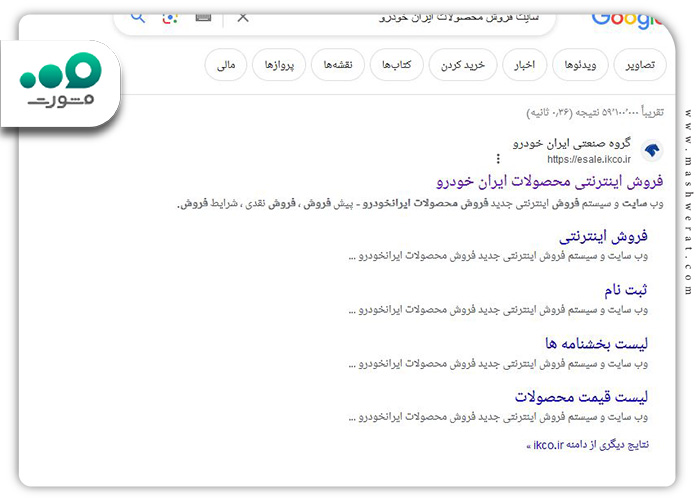Open Google Lens image search icon

[x=170, y=18]
